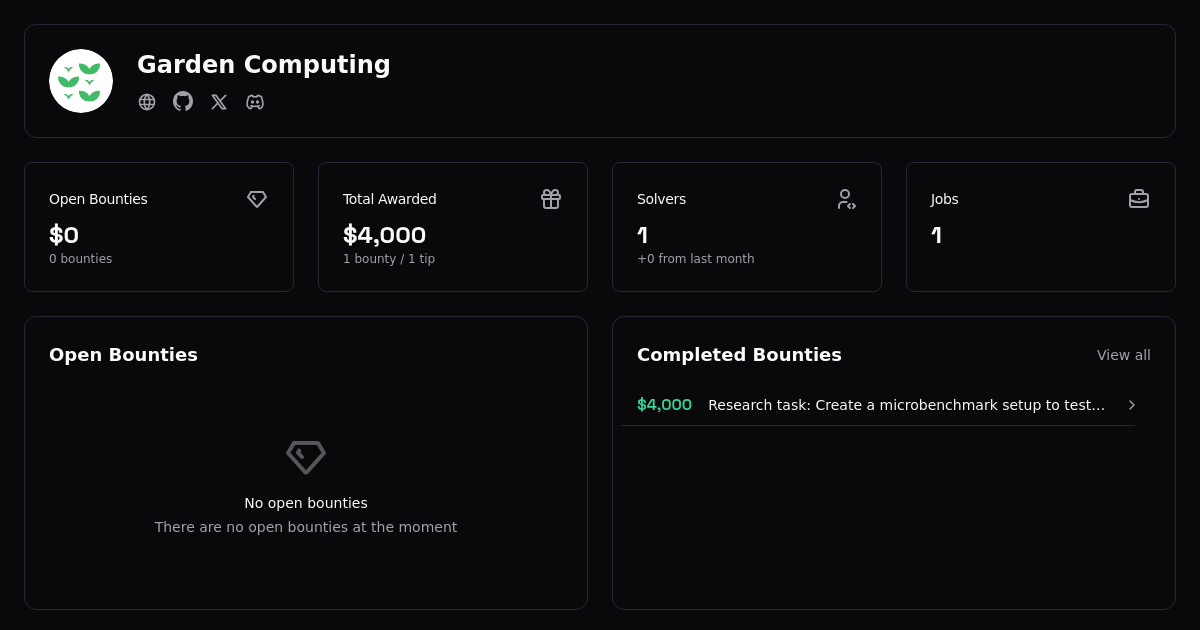Image resolution: width=1200 pixels, height=630 pixels.
Task: Click the solvers icon on Solvers card
Action: click(x=847, y=199)
